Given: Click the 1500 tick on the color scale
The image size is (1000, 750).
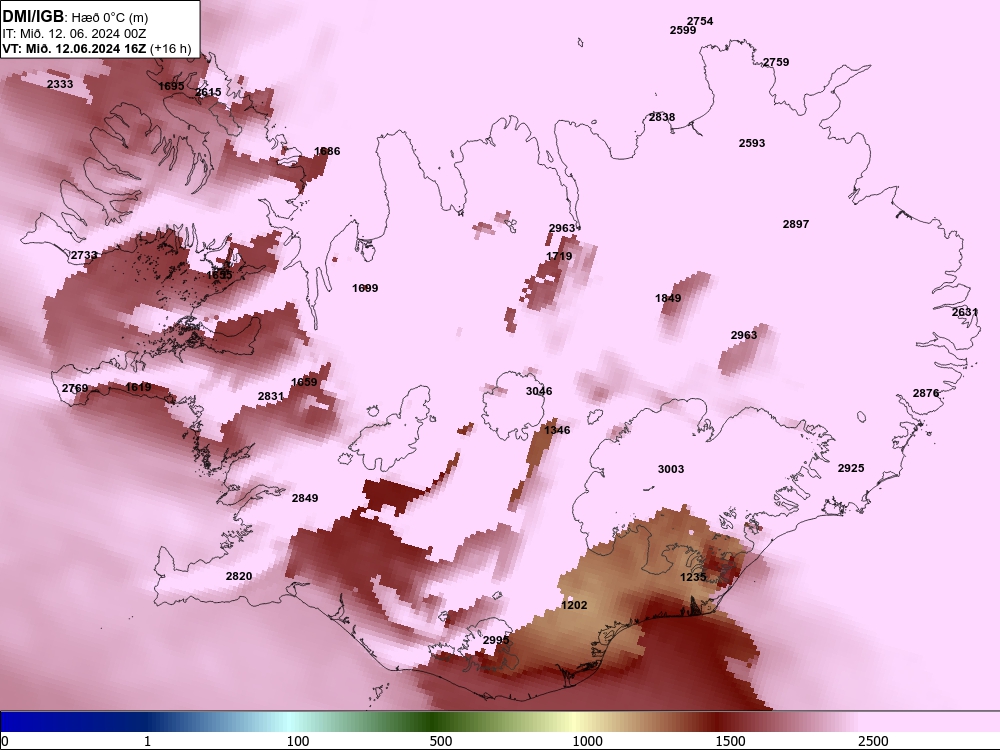Looking at the screenshot, I should [x=731, y=741].
